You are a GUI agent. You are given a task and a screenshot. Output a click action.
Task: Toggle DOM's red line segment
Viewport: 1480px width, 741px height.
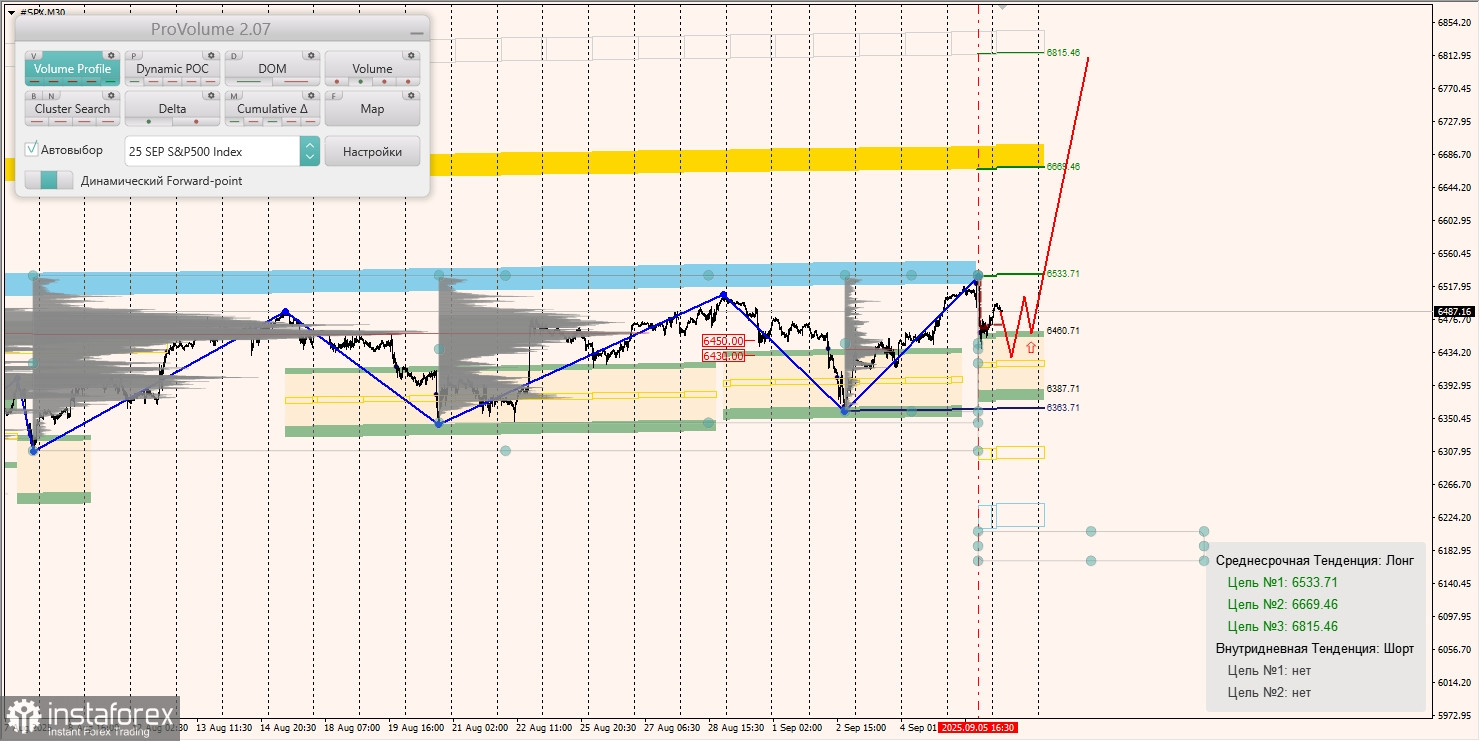click(x=296, y=81)
